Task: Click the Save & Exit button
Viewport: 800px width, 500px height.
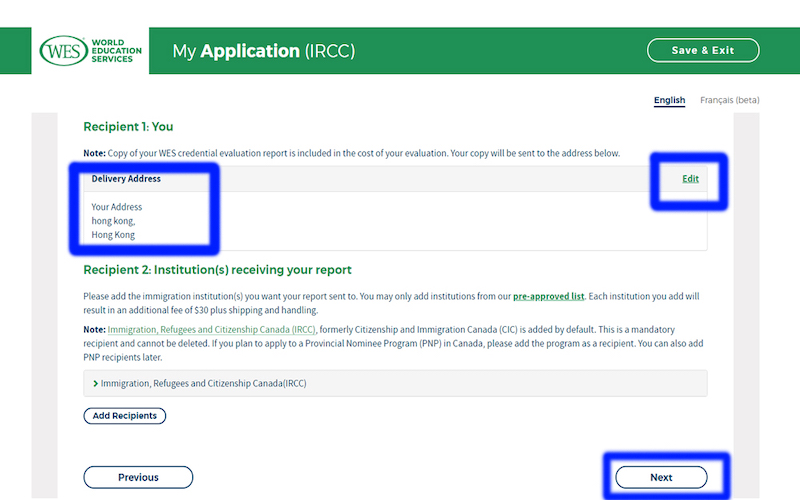Action: click(x=703, y=51)
